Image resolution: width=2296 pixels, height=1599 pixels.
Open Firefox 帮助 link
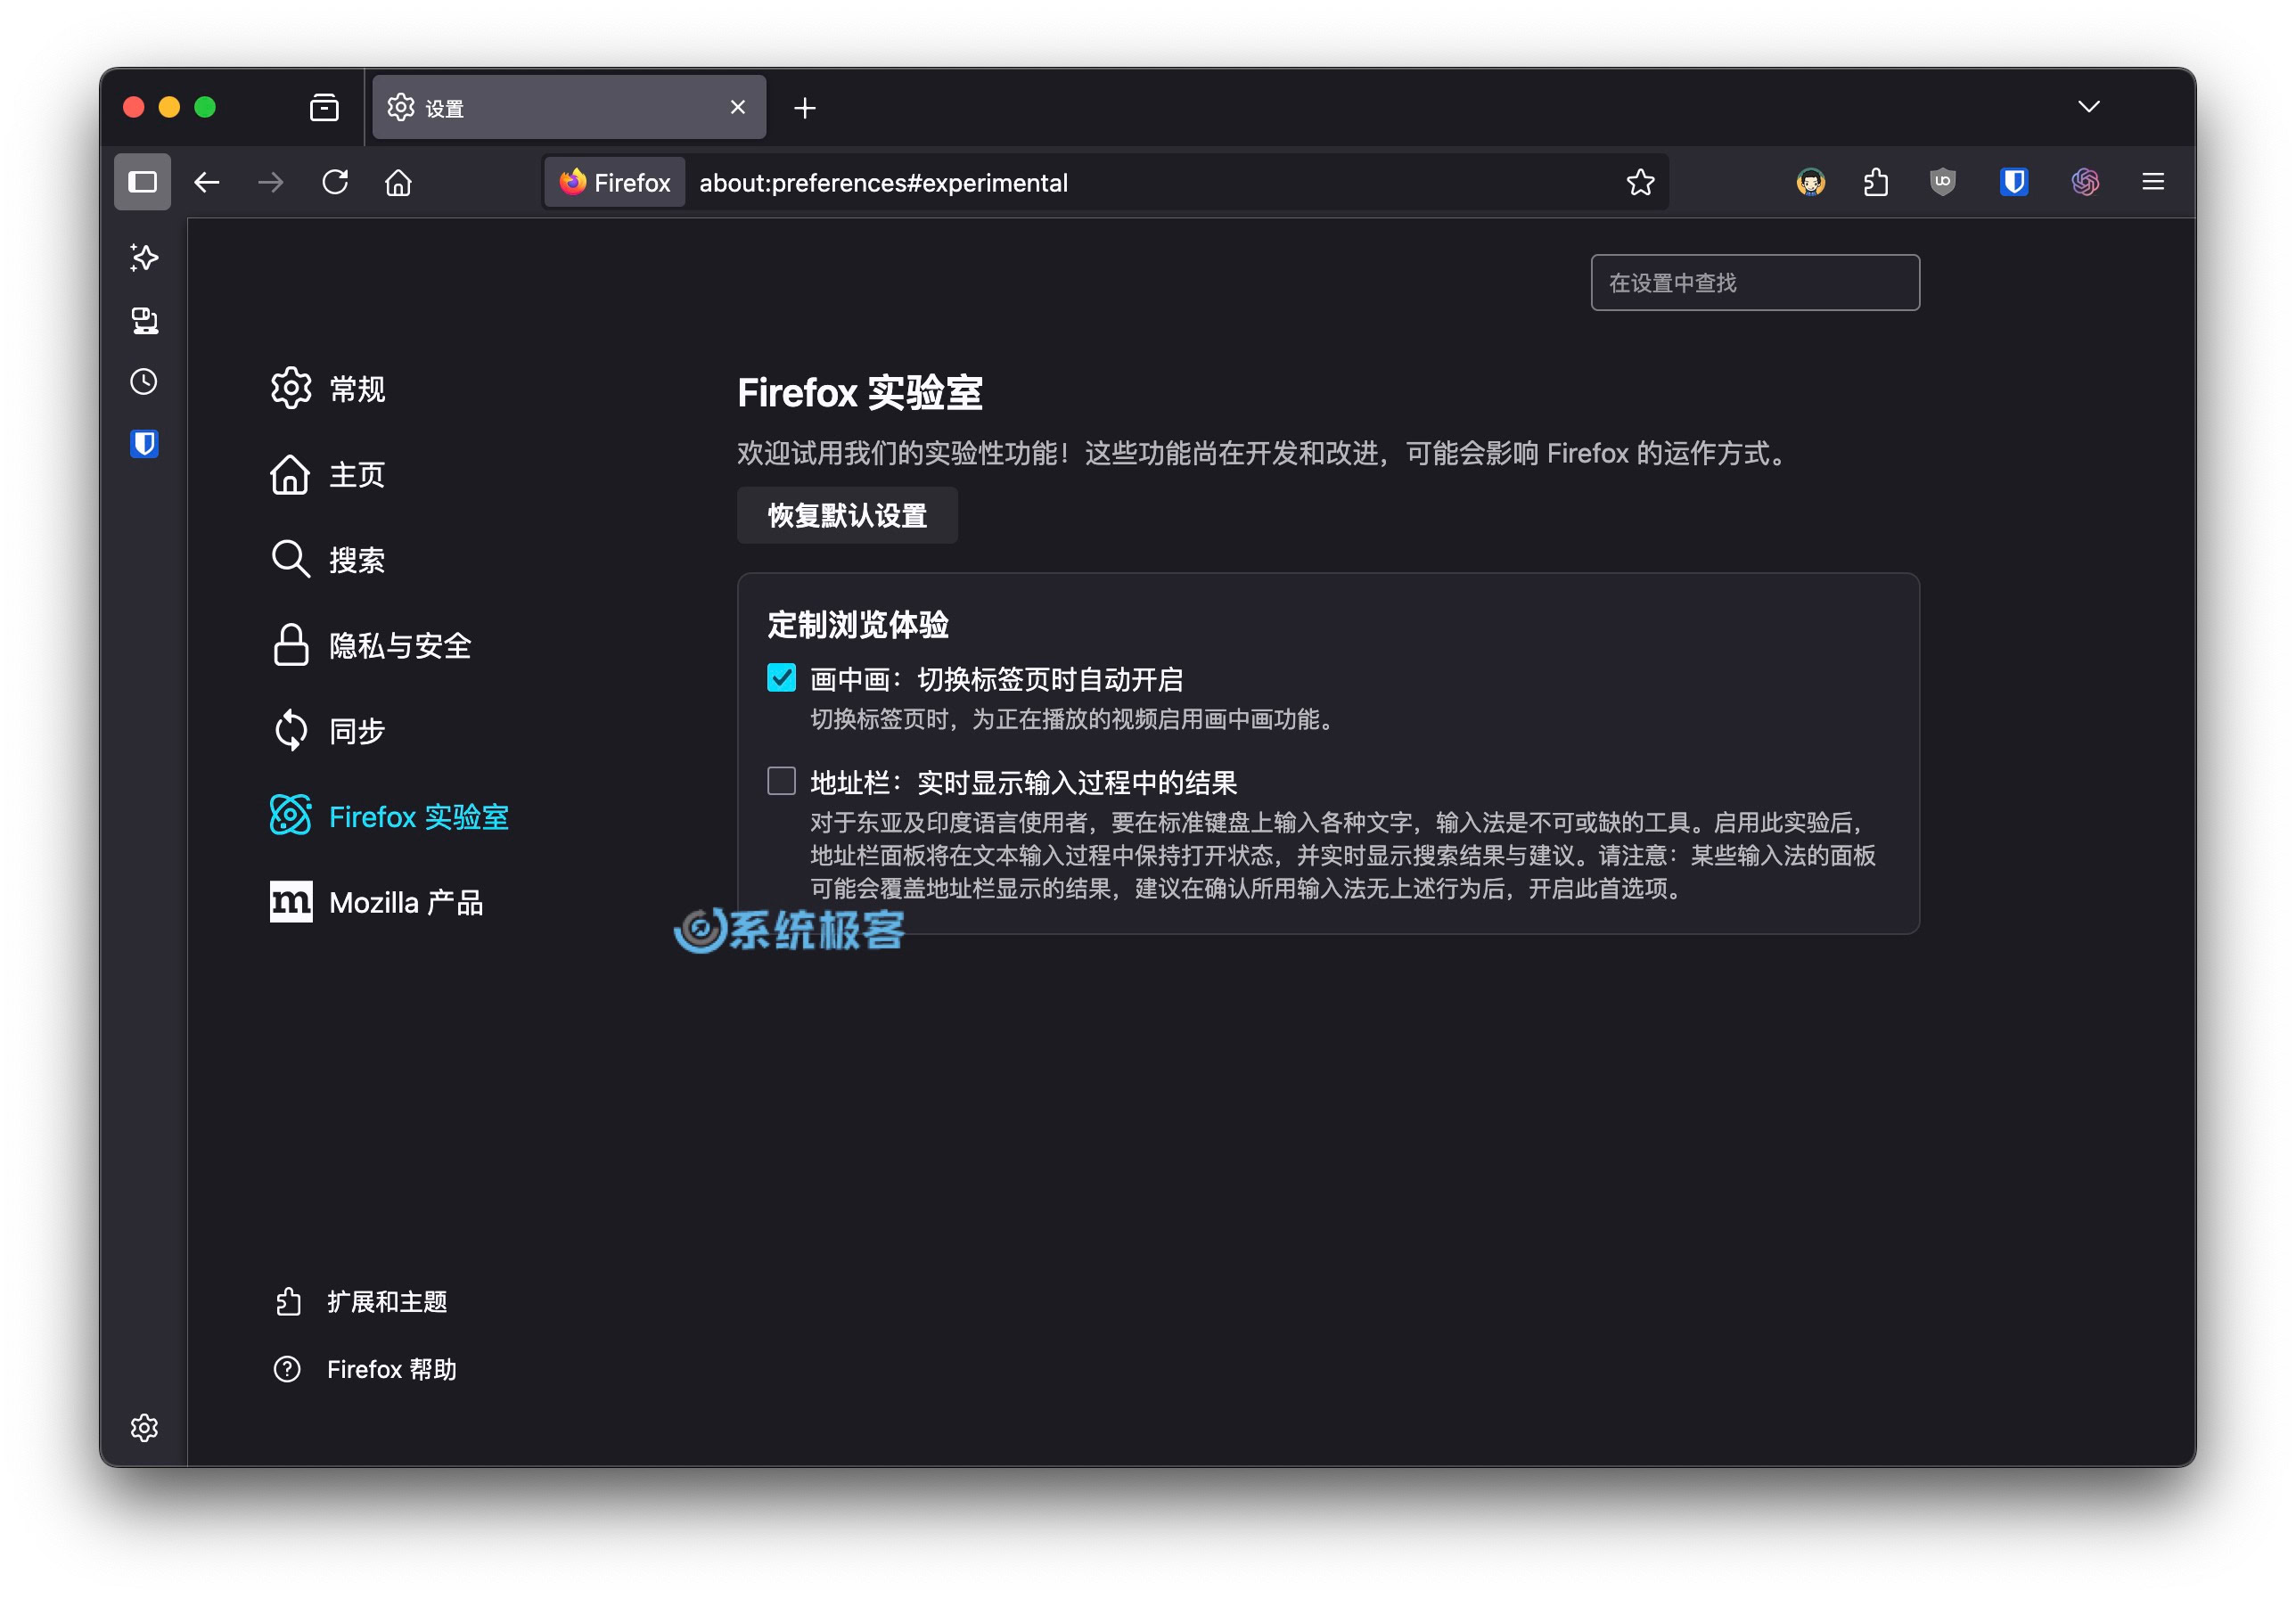pyautogui.click(x=365, y=1369)
